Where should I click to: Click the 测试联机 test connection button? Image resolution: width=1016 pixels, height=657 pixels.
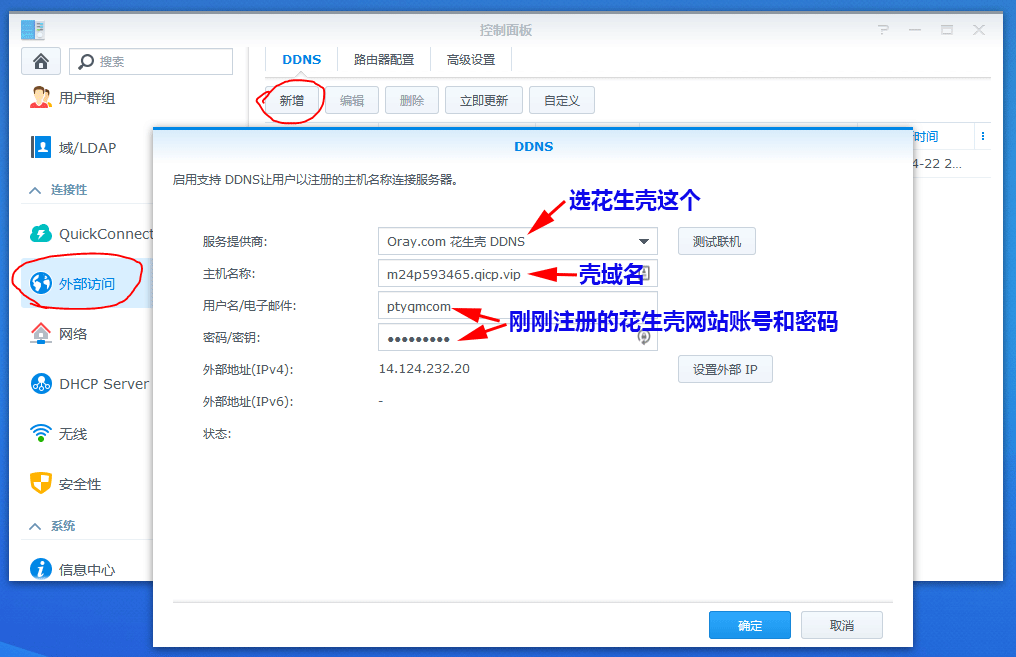tap(717, 241)
